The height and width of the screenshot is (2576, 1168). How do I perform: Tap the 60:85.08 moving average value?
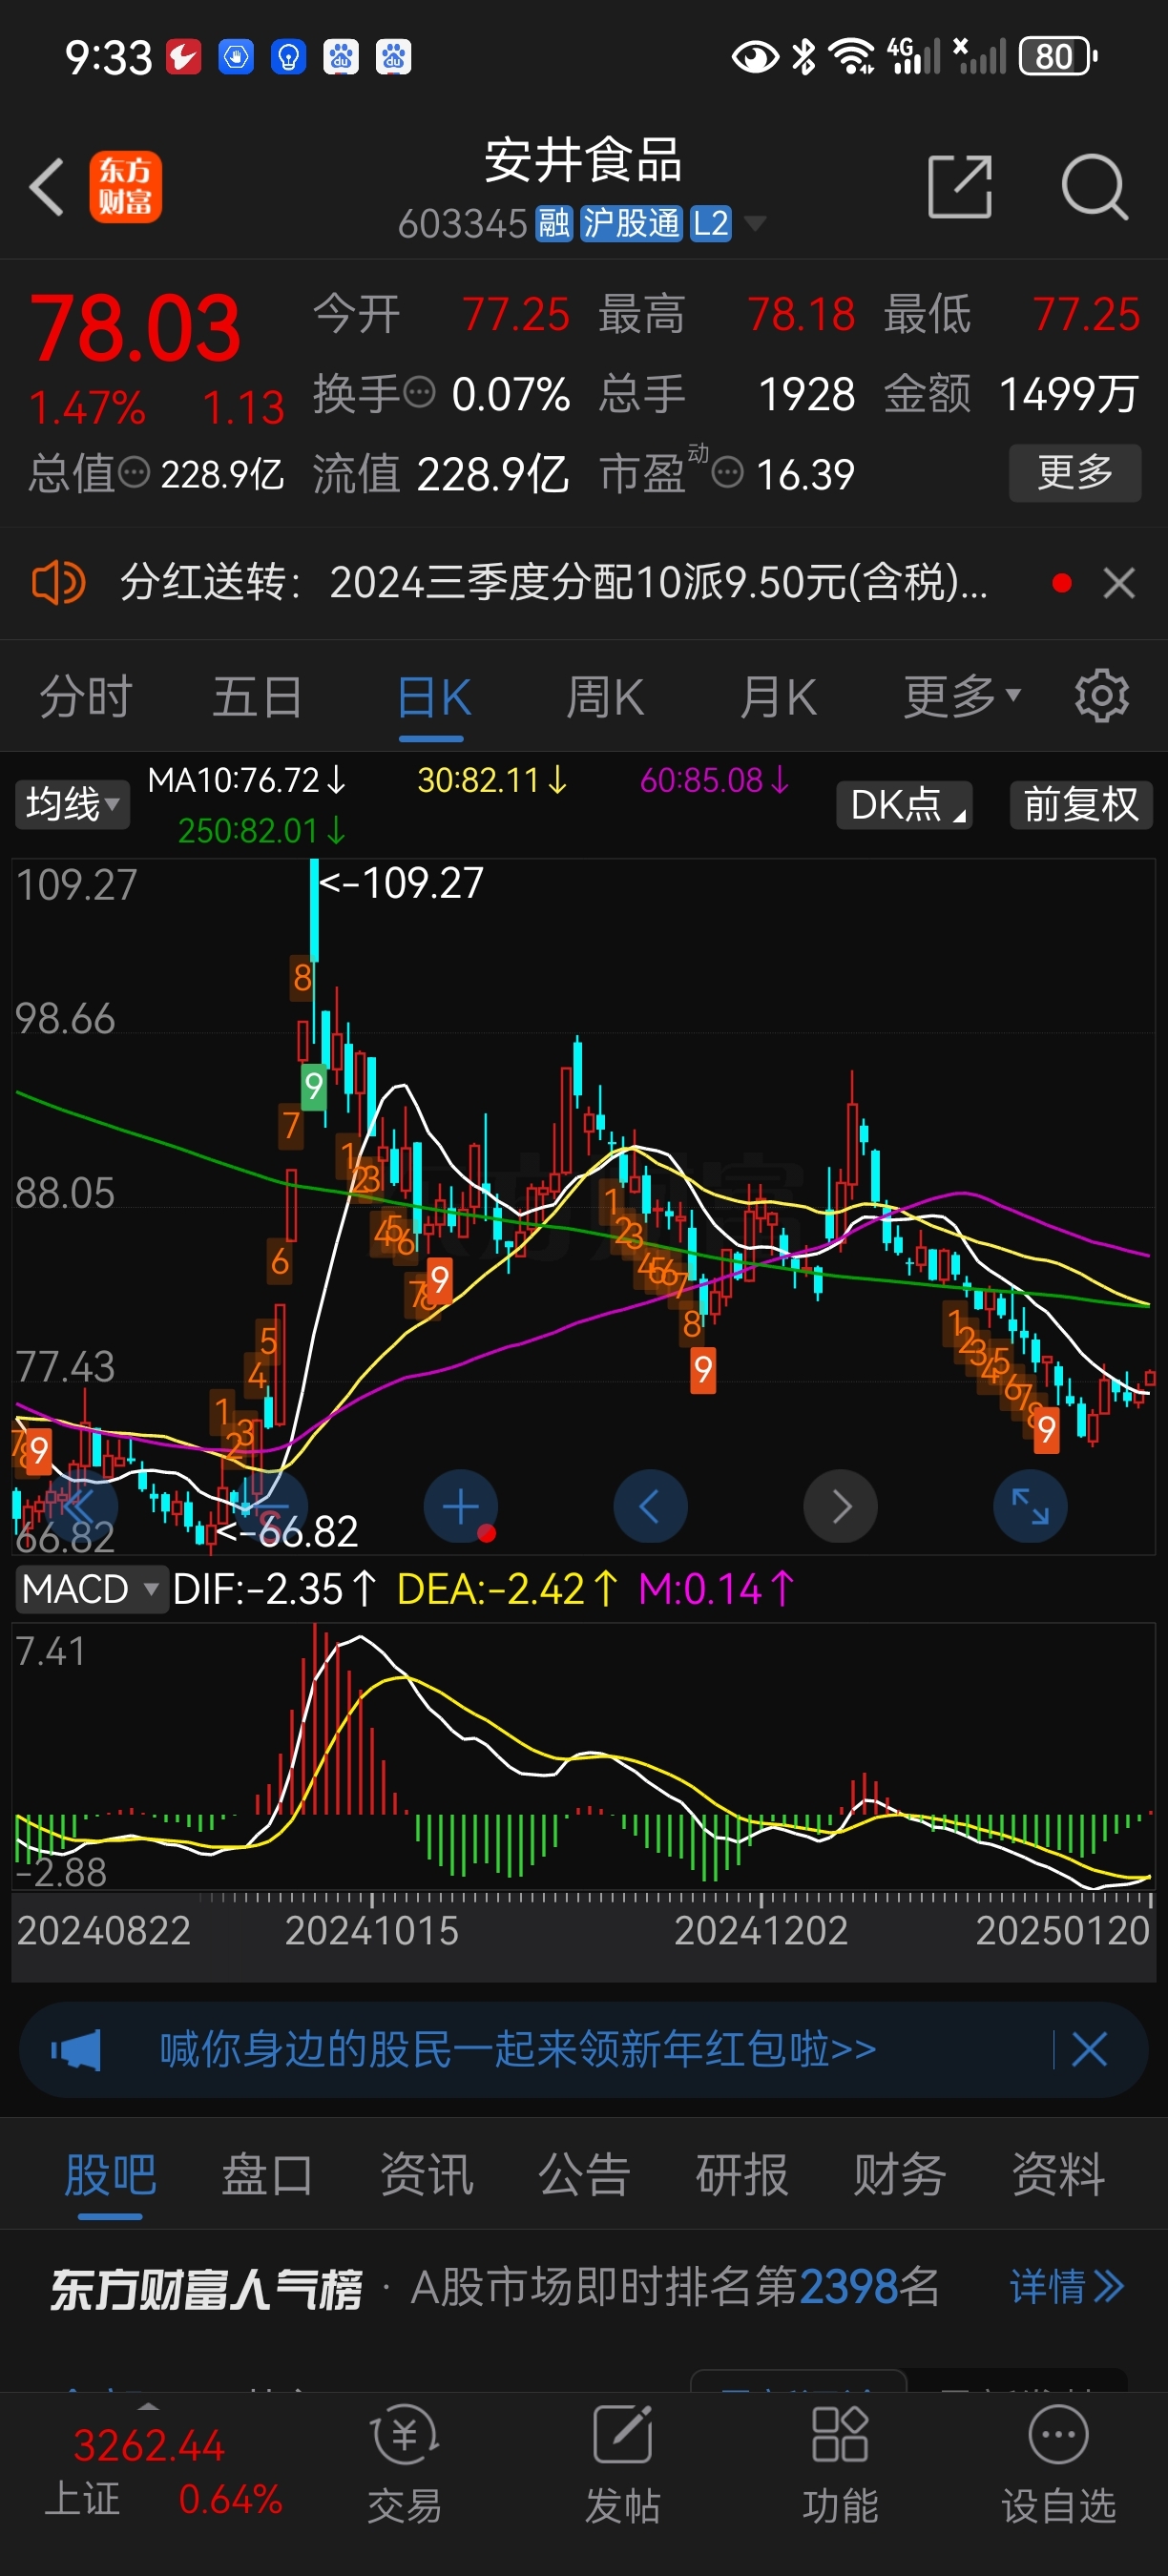pyautogui.click(x=714, y=780)
